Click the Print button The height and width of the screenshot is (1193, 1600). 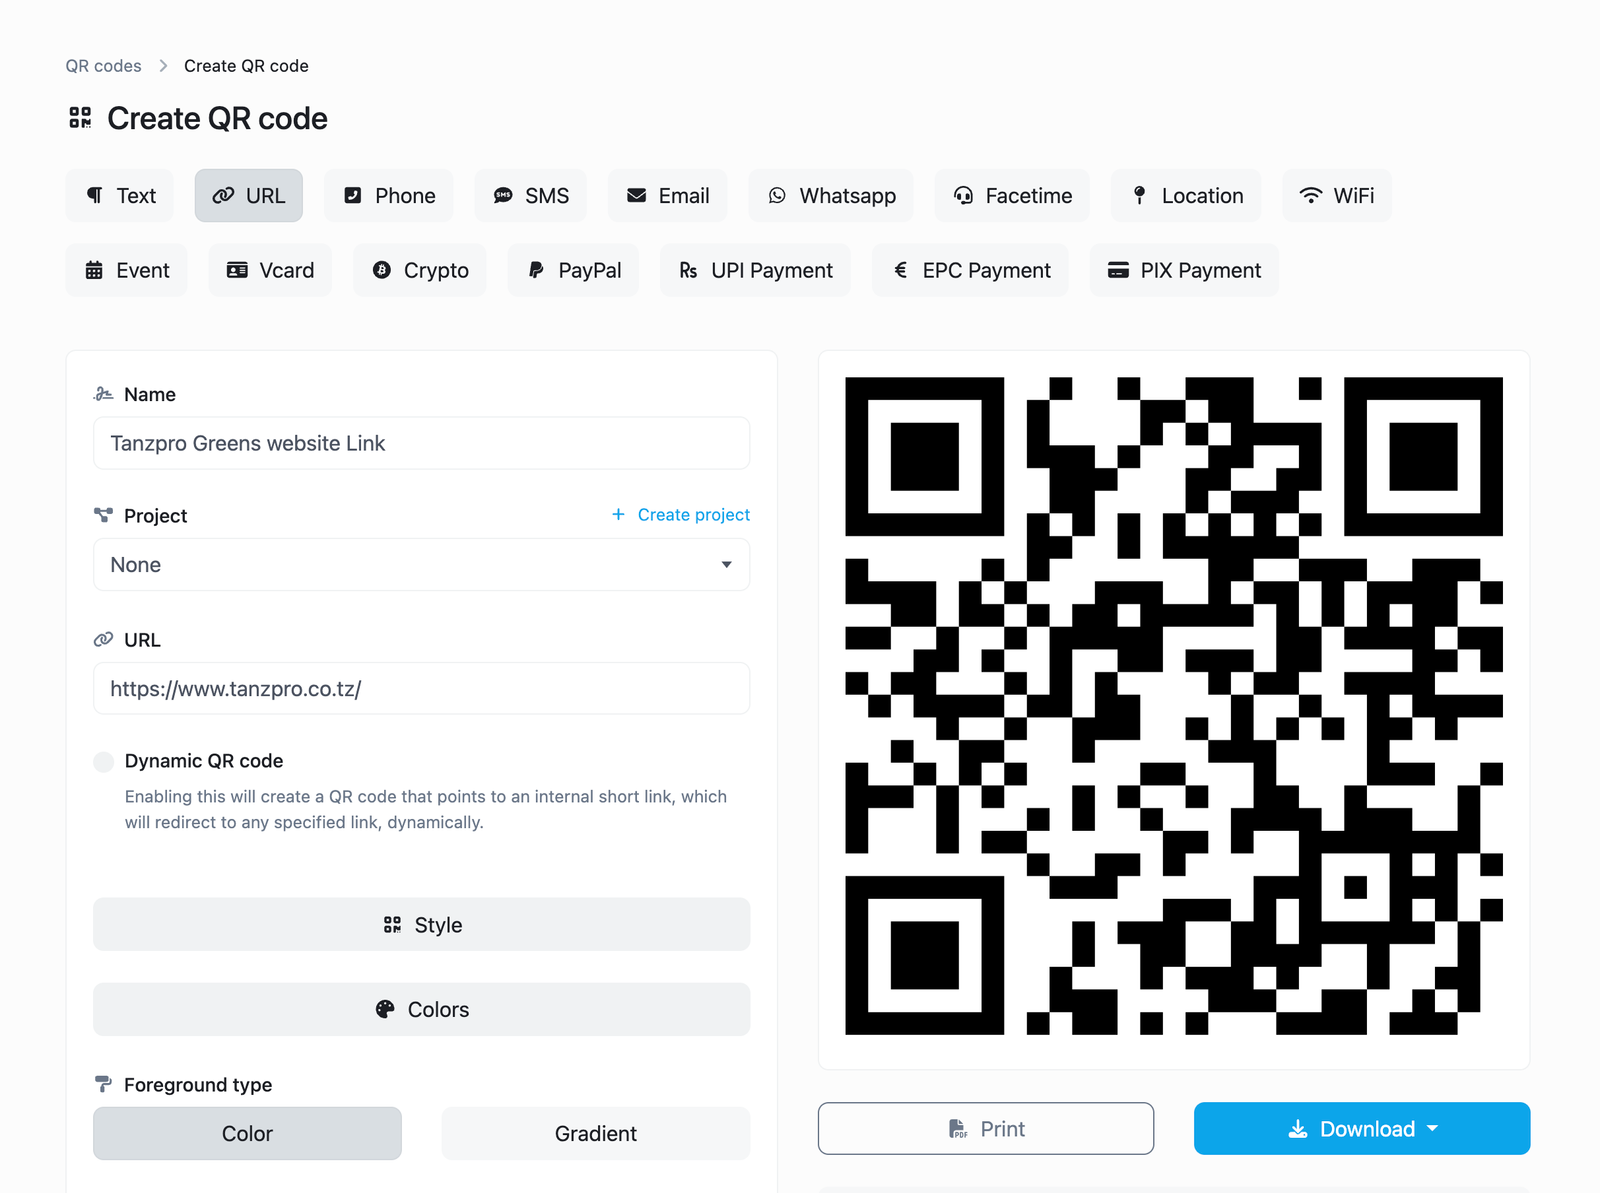click(986, 1129)
